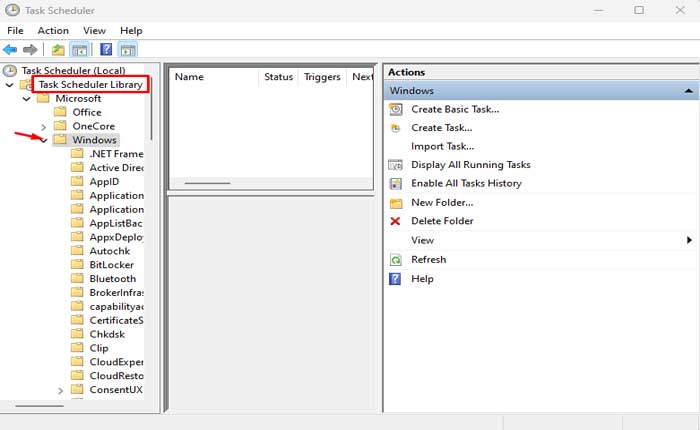Select the Microsoft folder label in tree
The image size is (700, 430).
click(x=78, y=98)
